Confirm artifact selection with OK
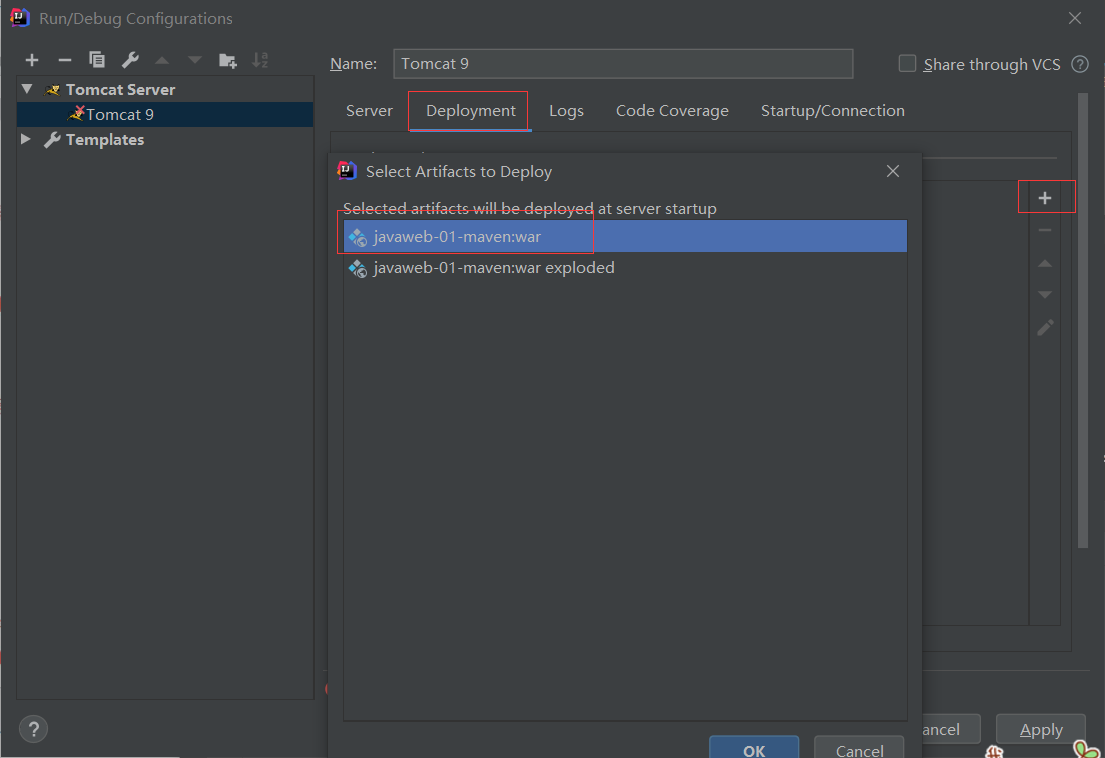 pos(754,749)
